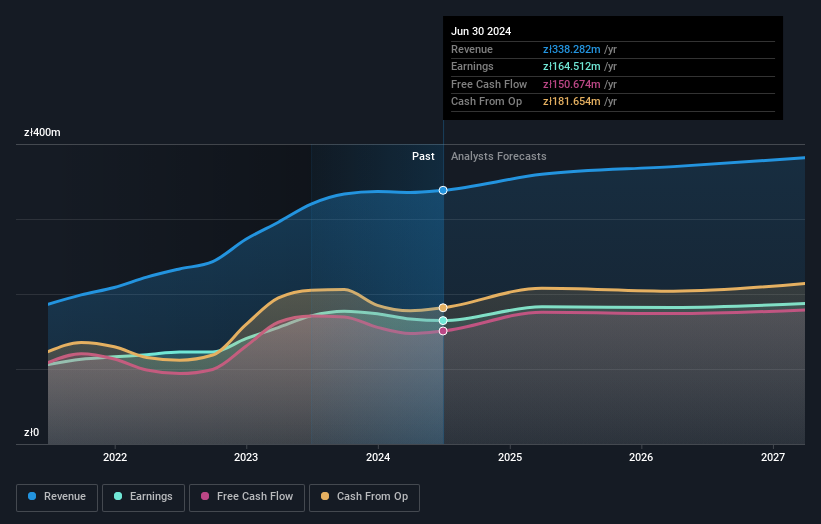Click the Cash From Op label in tooltip
The height and width of the screenshot is (524, 821).
tap(486, 102)
